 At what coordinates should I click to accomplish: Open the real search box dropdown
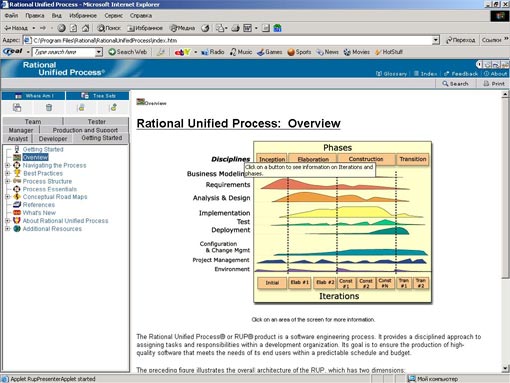tap(99, 52)
